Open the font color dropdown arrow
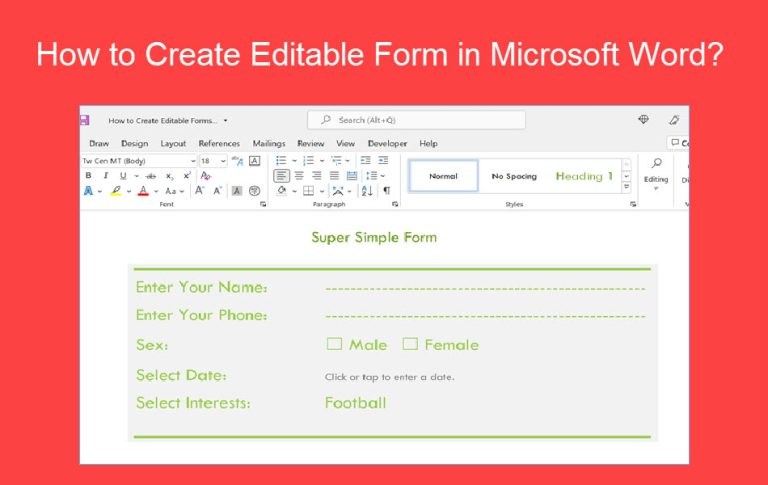This screenshot has width=768, height=485. 156,191
